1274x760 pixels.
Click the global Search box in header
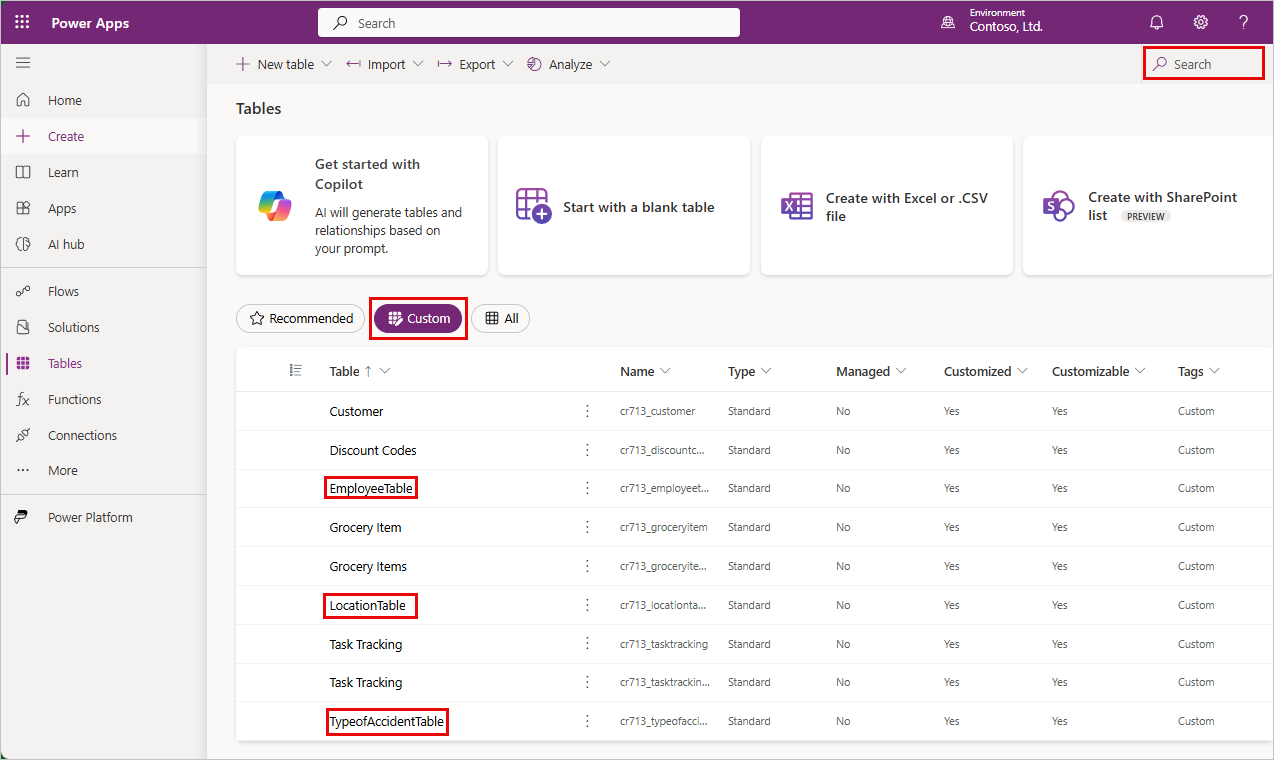pyautogui.click(x=529, y=23)
